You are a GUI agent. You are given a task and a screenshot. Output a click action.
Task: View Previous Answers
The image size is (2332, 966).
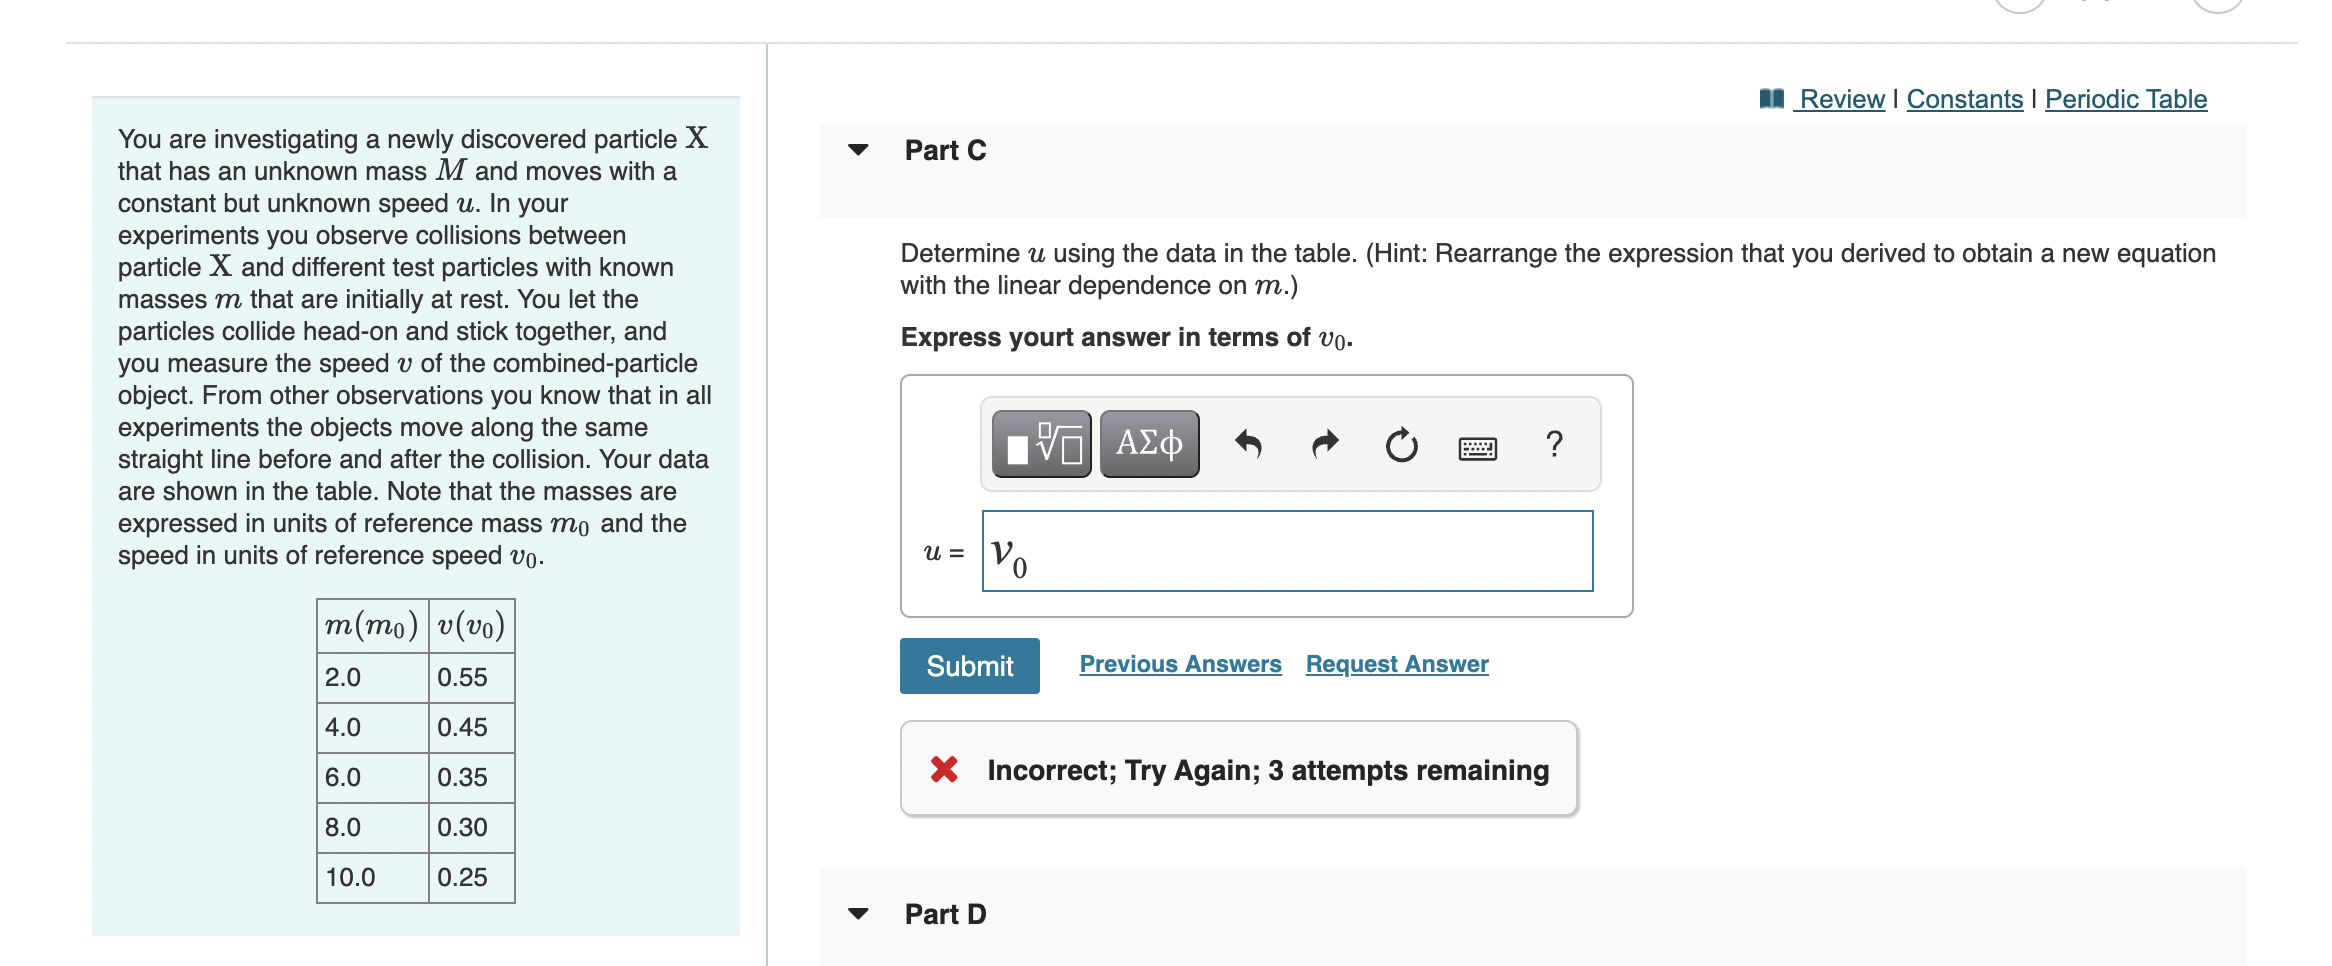pyautogui.click(x=1180, y=664)
